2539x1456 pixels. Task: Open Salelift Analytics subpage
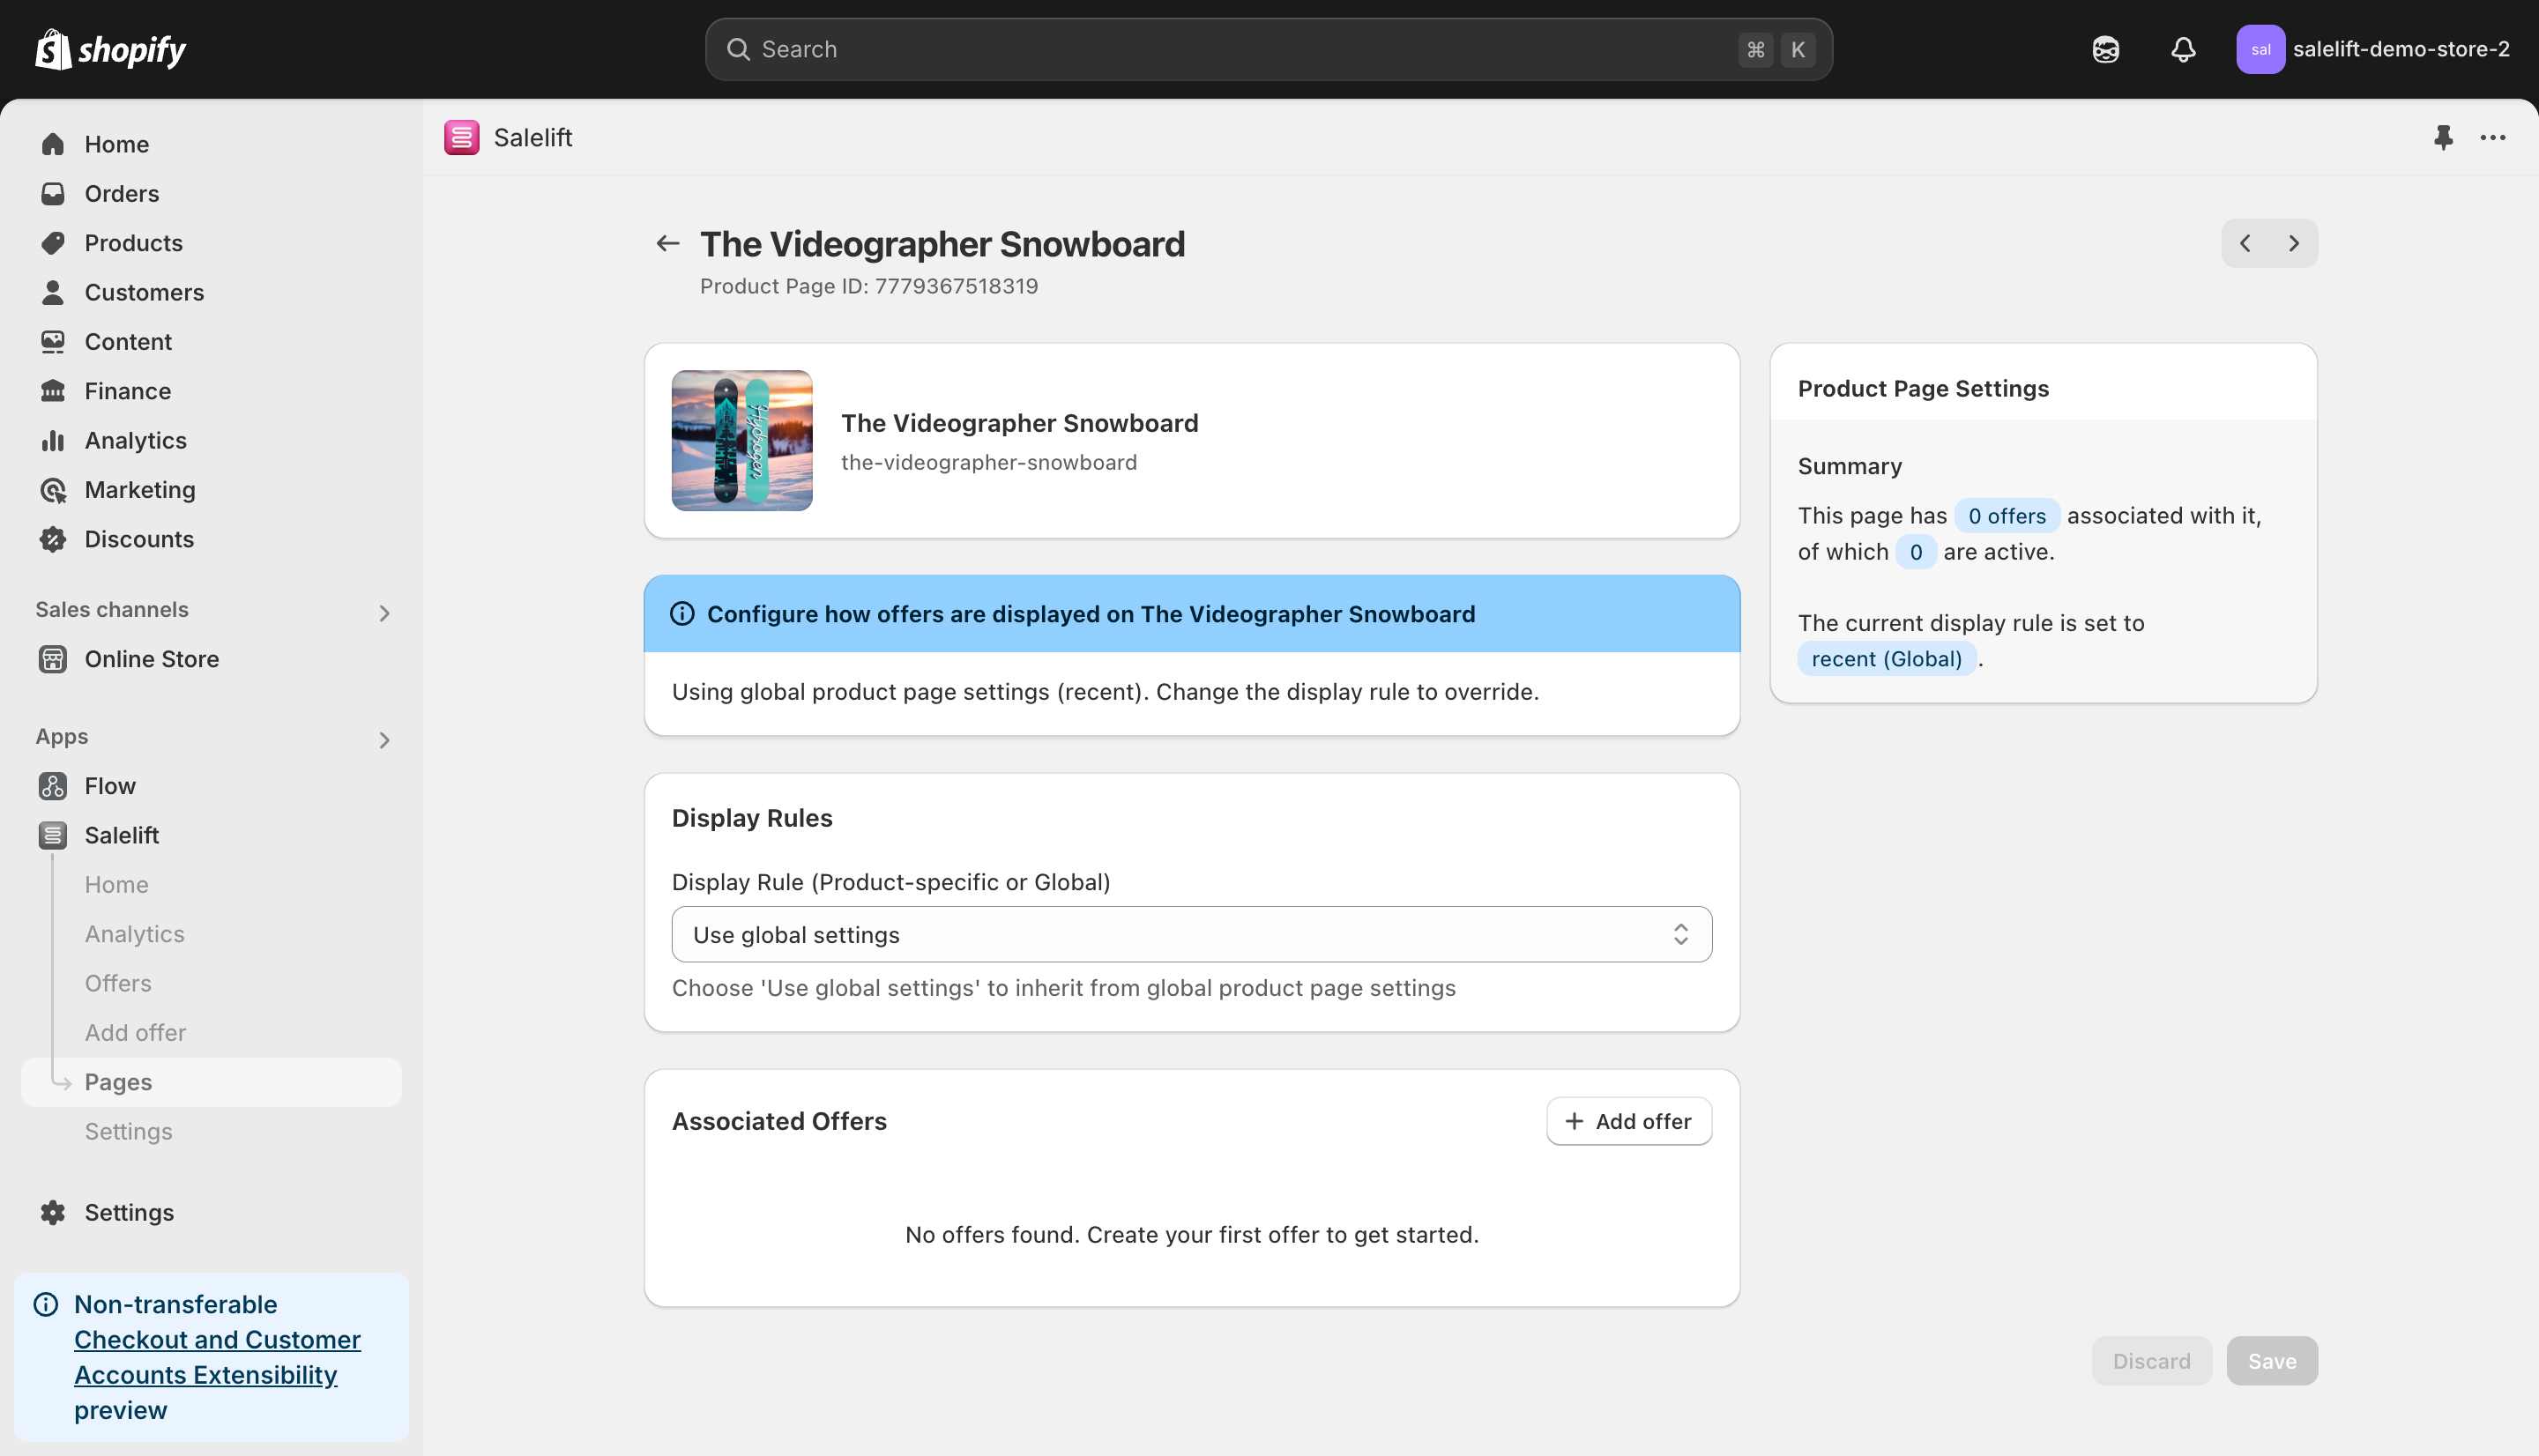point(135,934)
